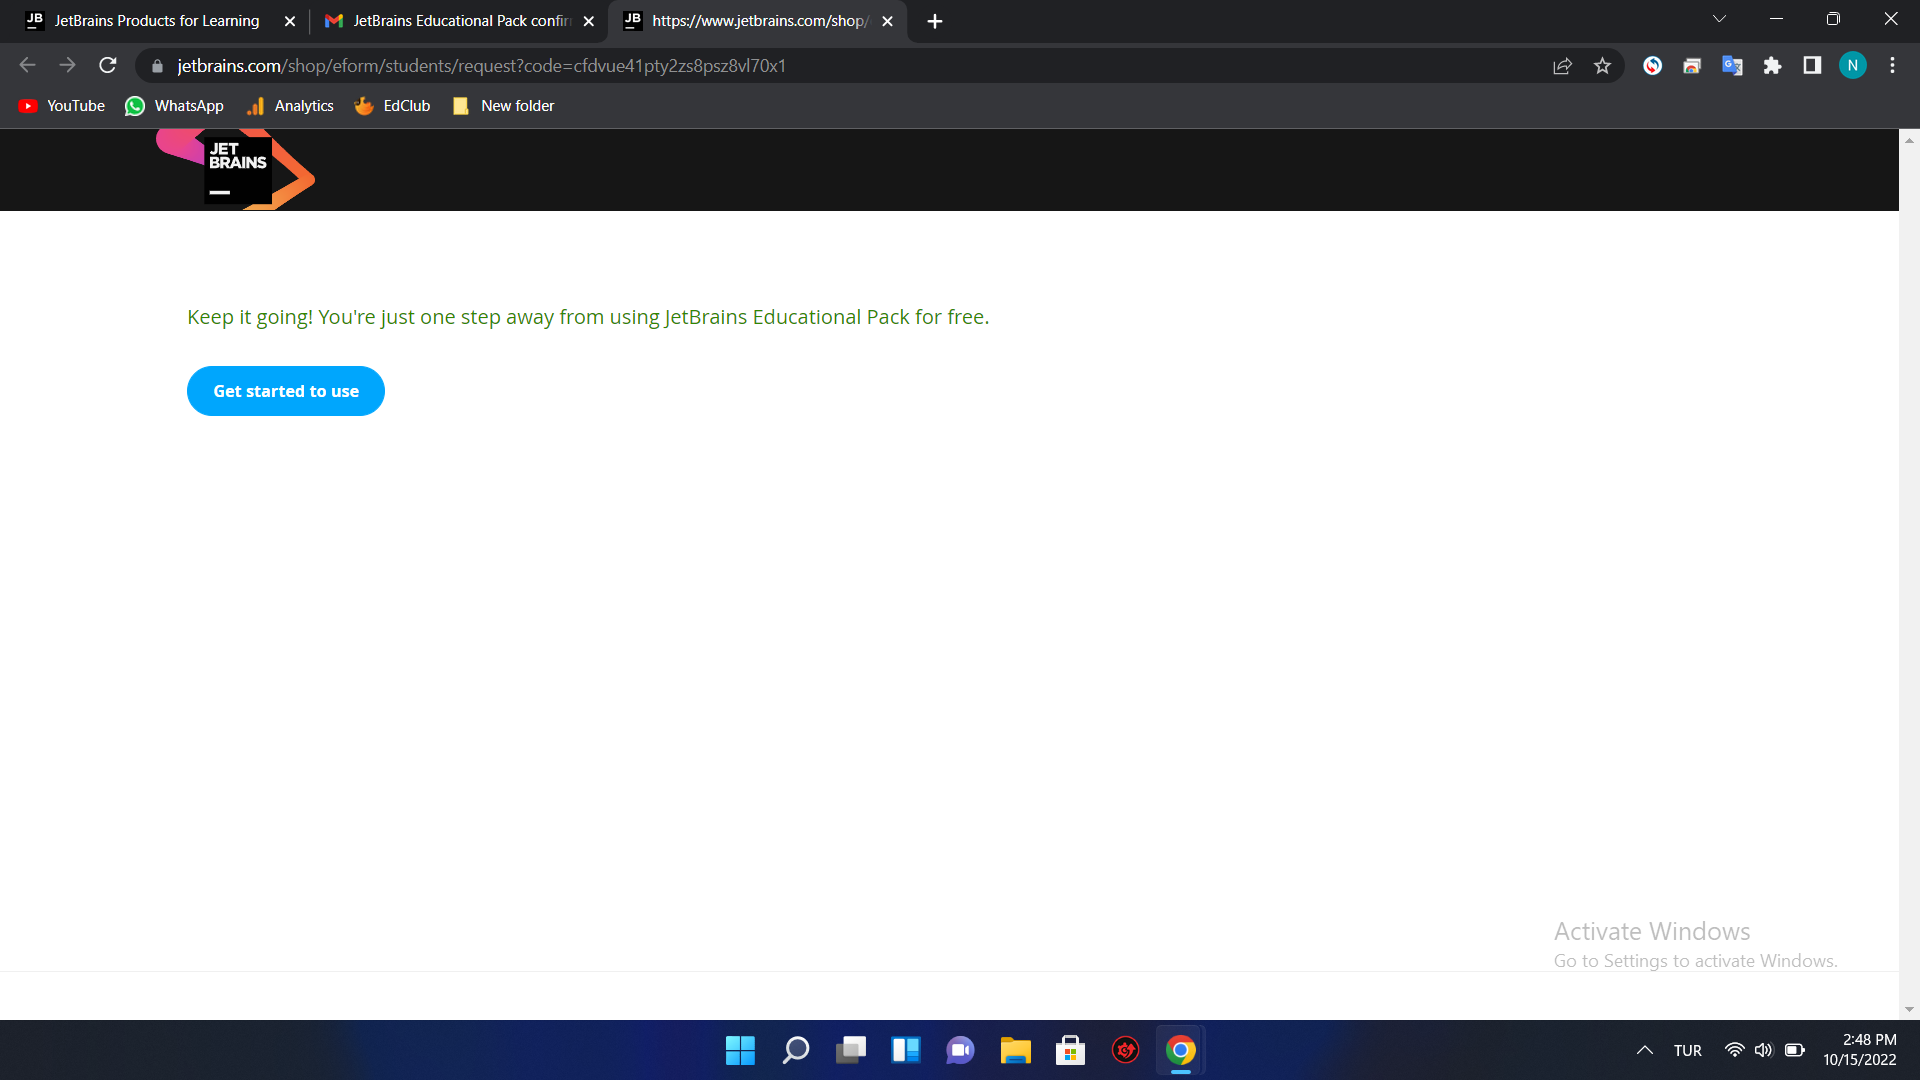Expand the tab search chevron
The width and height of the screenshot is (1920, 1080).
pos(1719,20)
